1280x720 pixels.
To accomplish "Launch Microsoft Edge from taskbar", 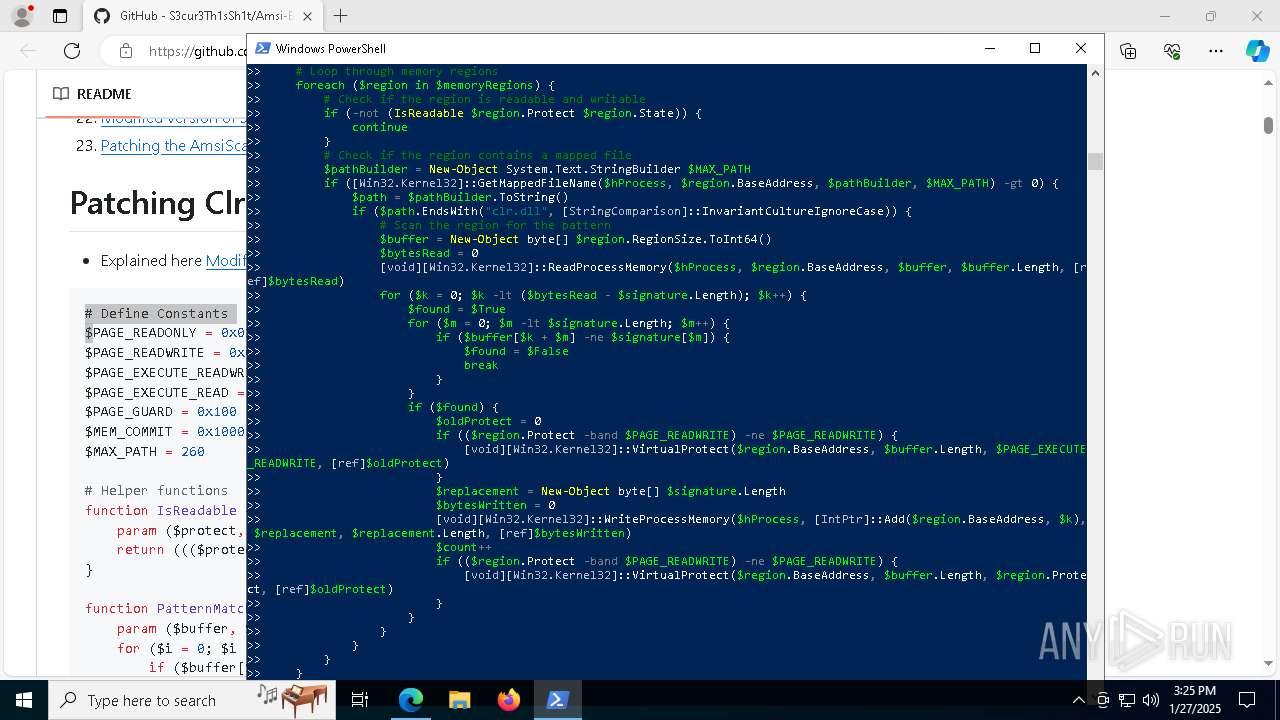I will coord(411,700).
